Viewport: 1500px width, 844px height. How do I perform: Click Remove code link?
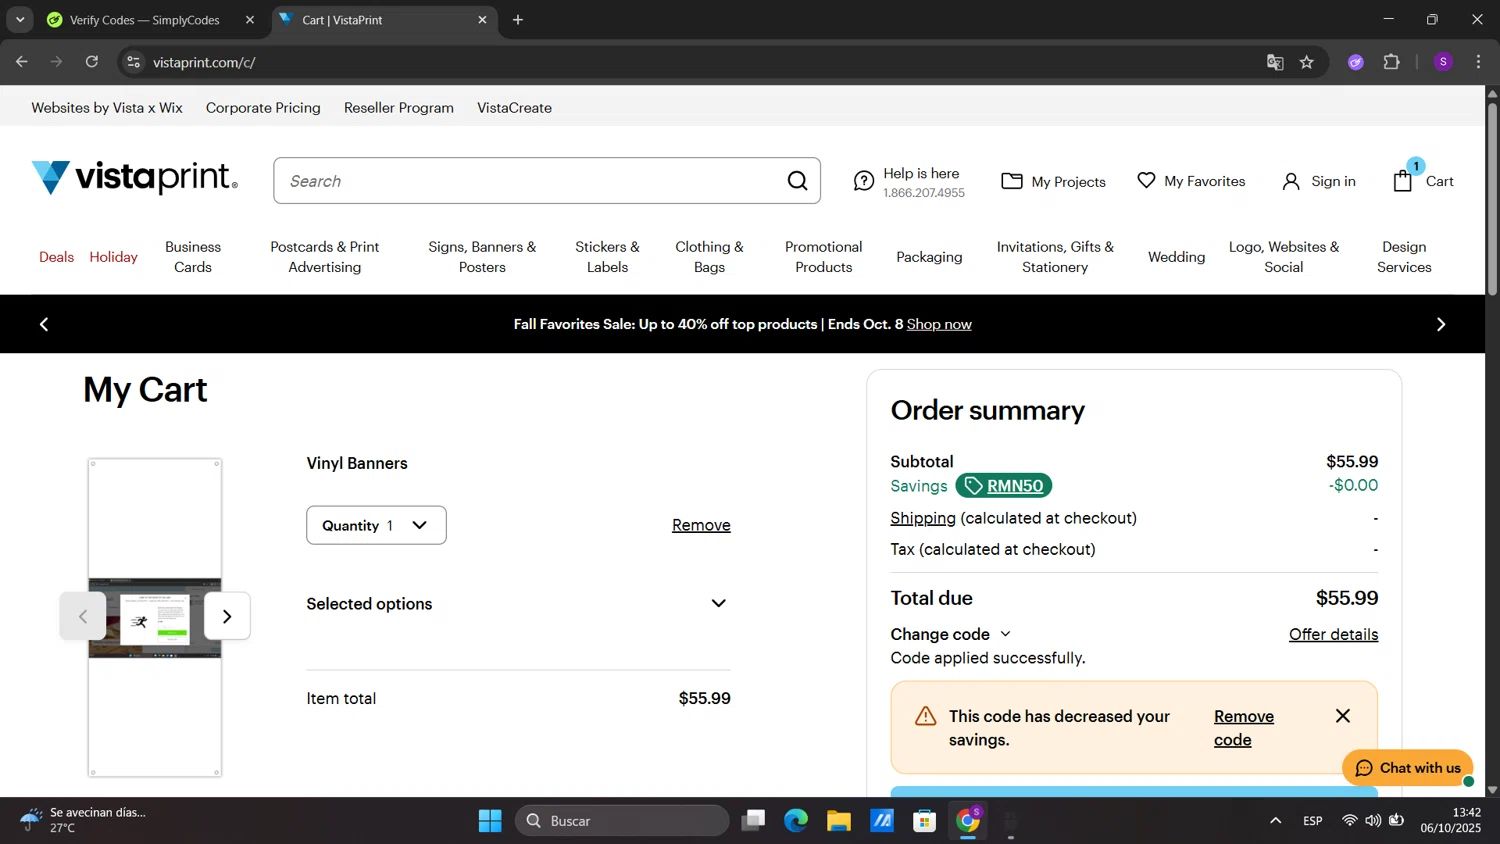(x=1244, y=728)
